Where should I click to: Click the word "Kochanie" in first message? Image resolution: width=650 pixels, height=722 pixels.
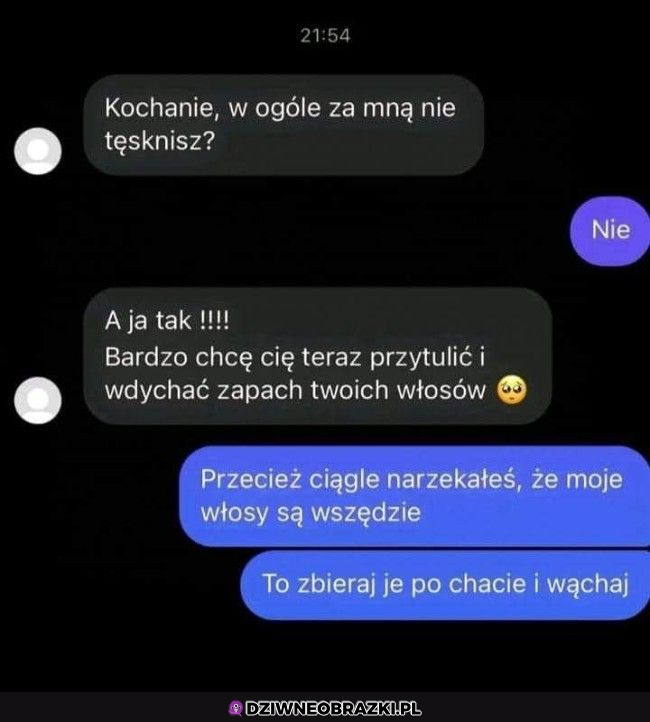159,108
